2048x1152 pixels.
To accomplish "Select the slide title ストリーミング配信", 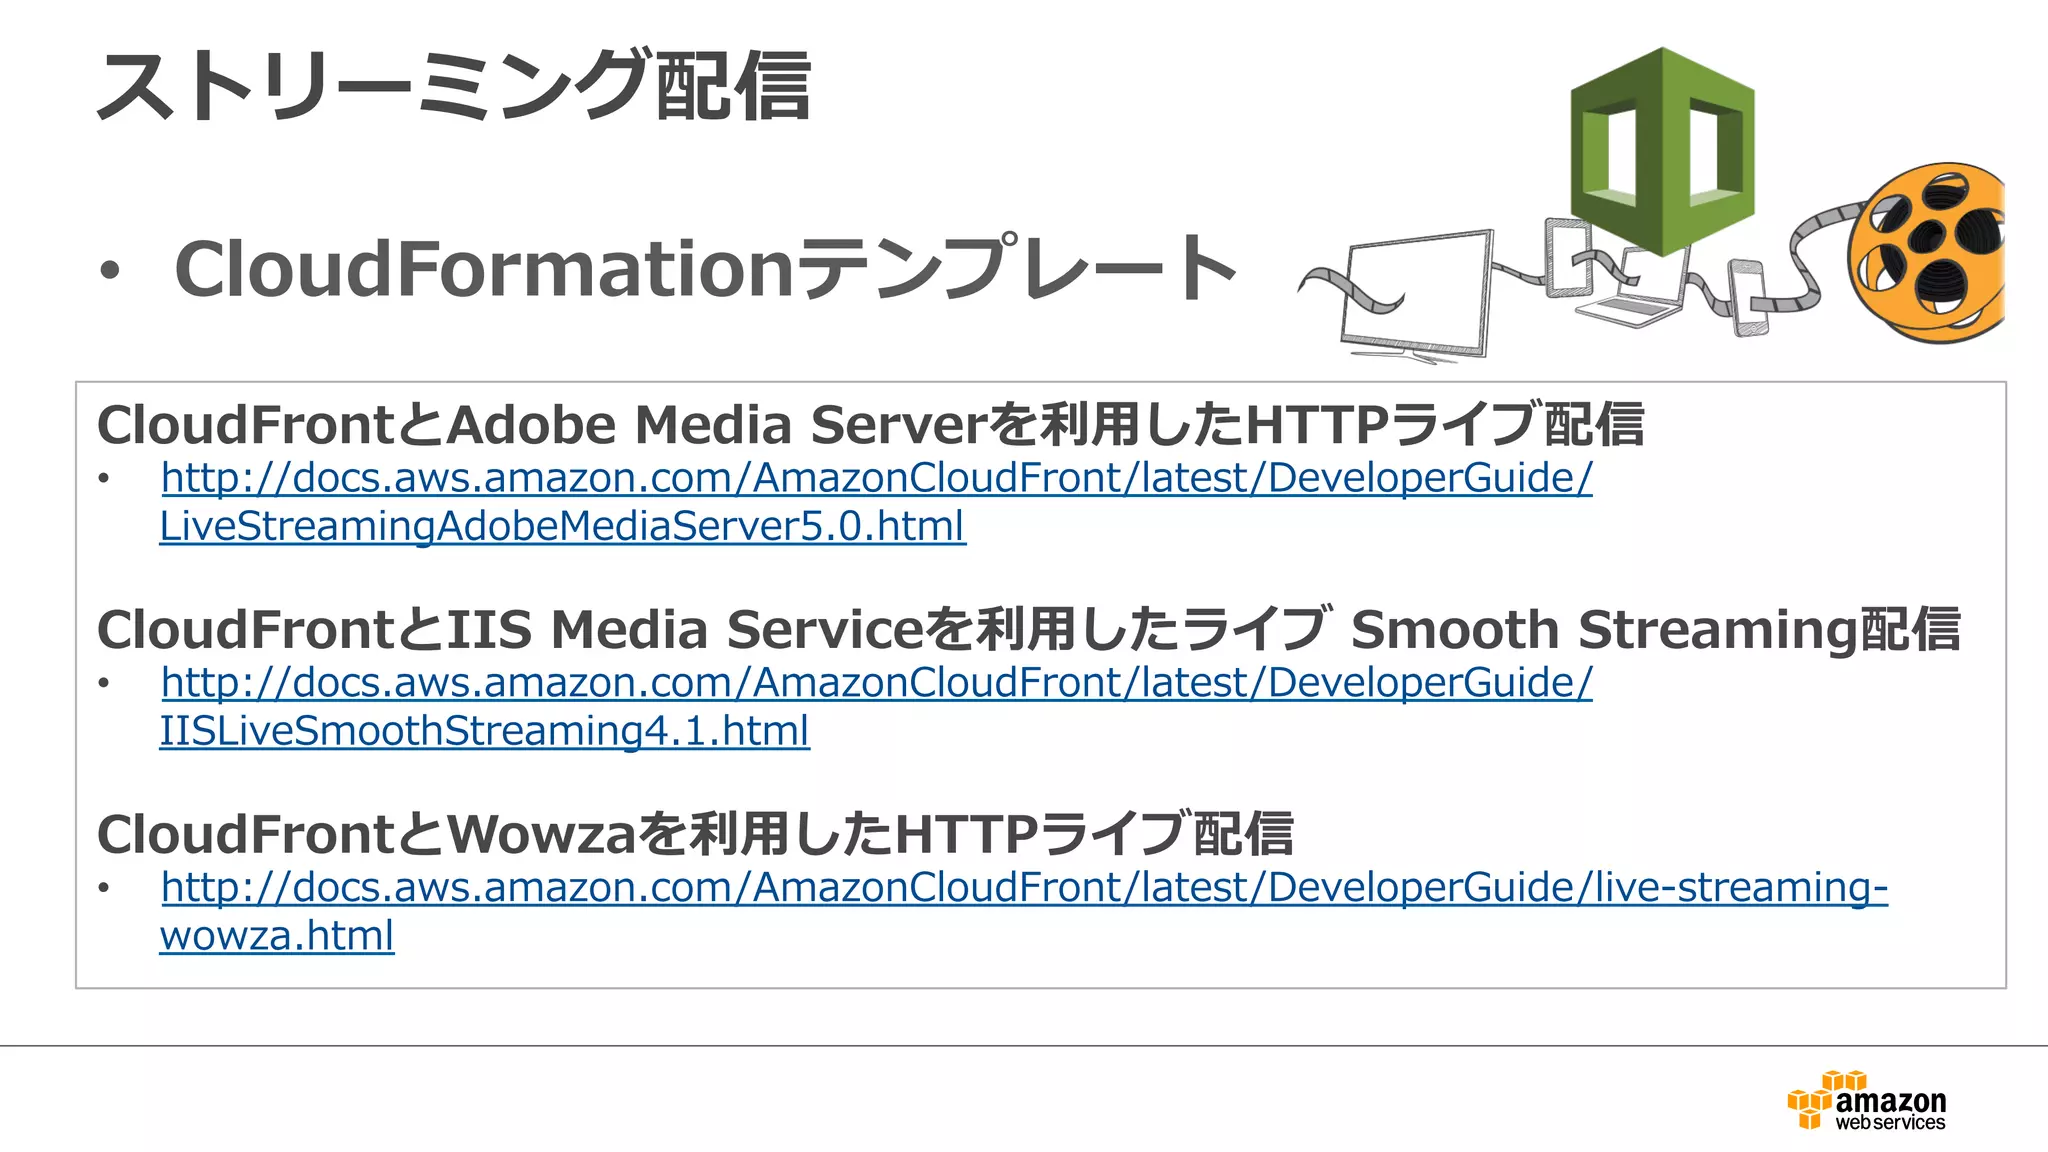I will click(x=453, y=86).
